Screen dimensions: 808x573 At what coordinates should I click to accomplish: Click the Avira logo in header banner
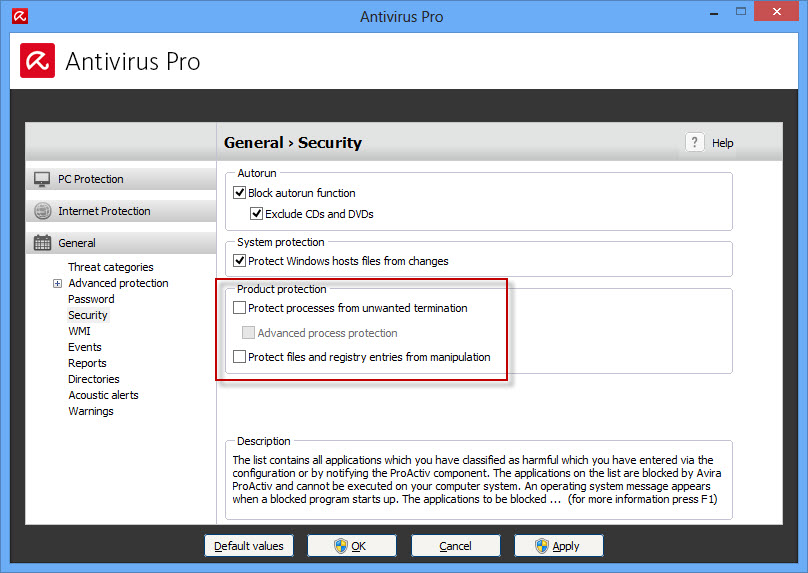(x=38, y=61)
